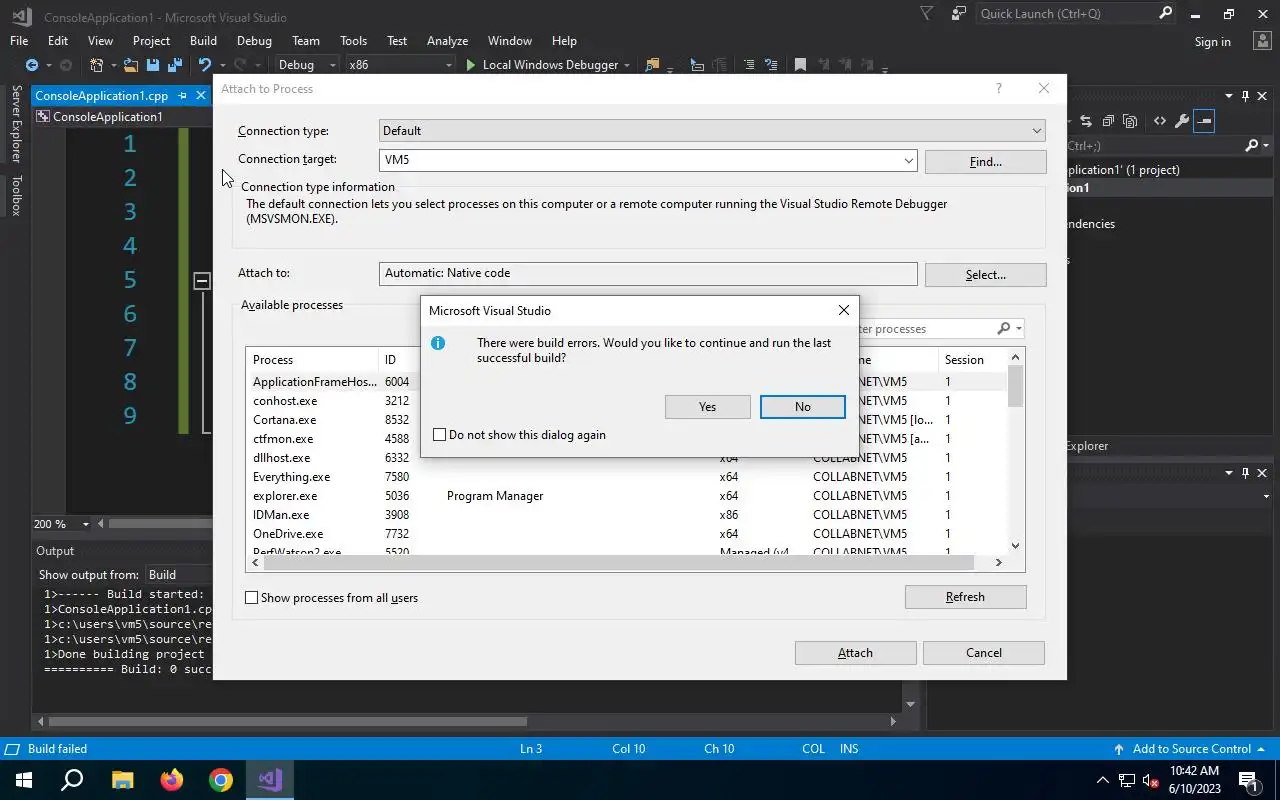Open the editor zoom 200 % dropdown
The image size is (1280, 800).
pyautogui.click(x=85, y=524)
